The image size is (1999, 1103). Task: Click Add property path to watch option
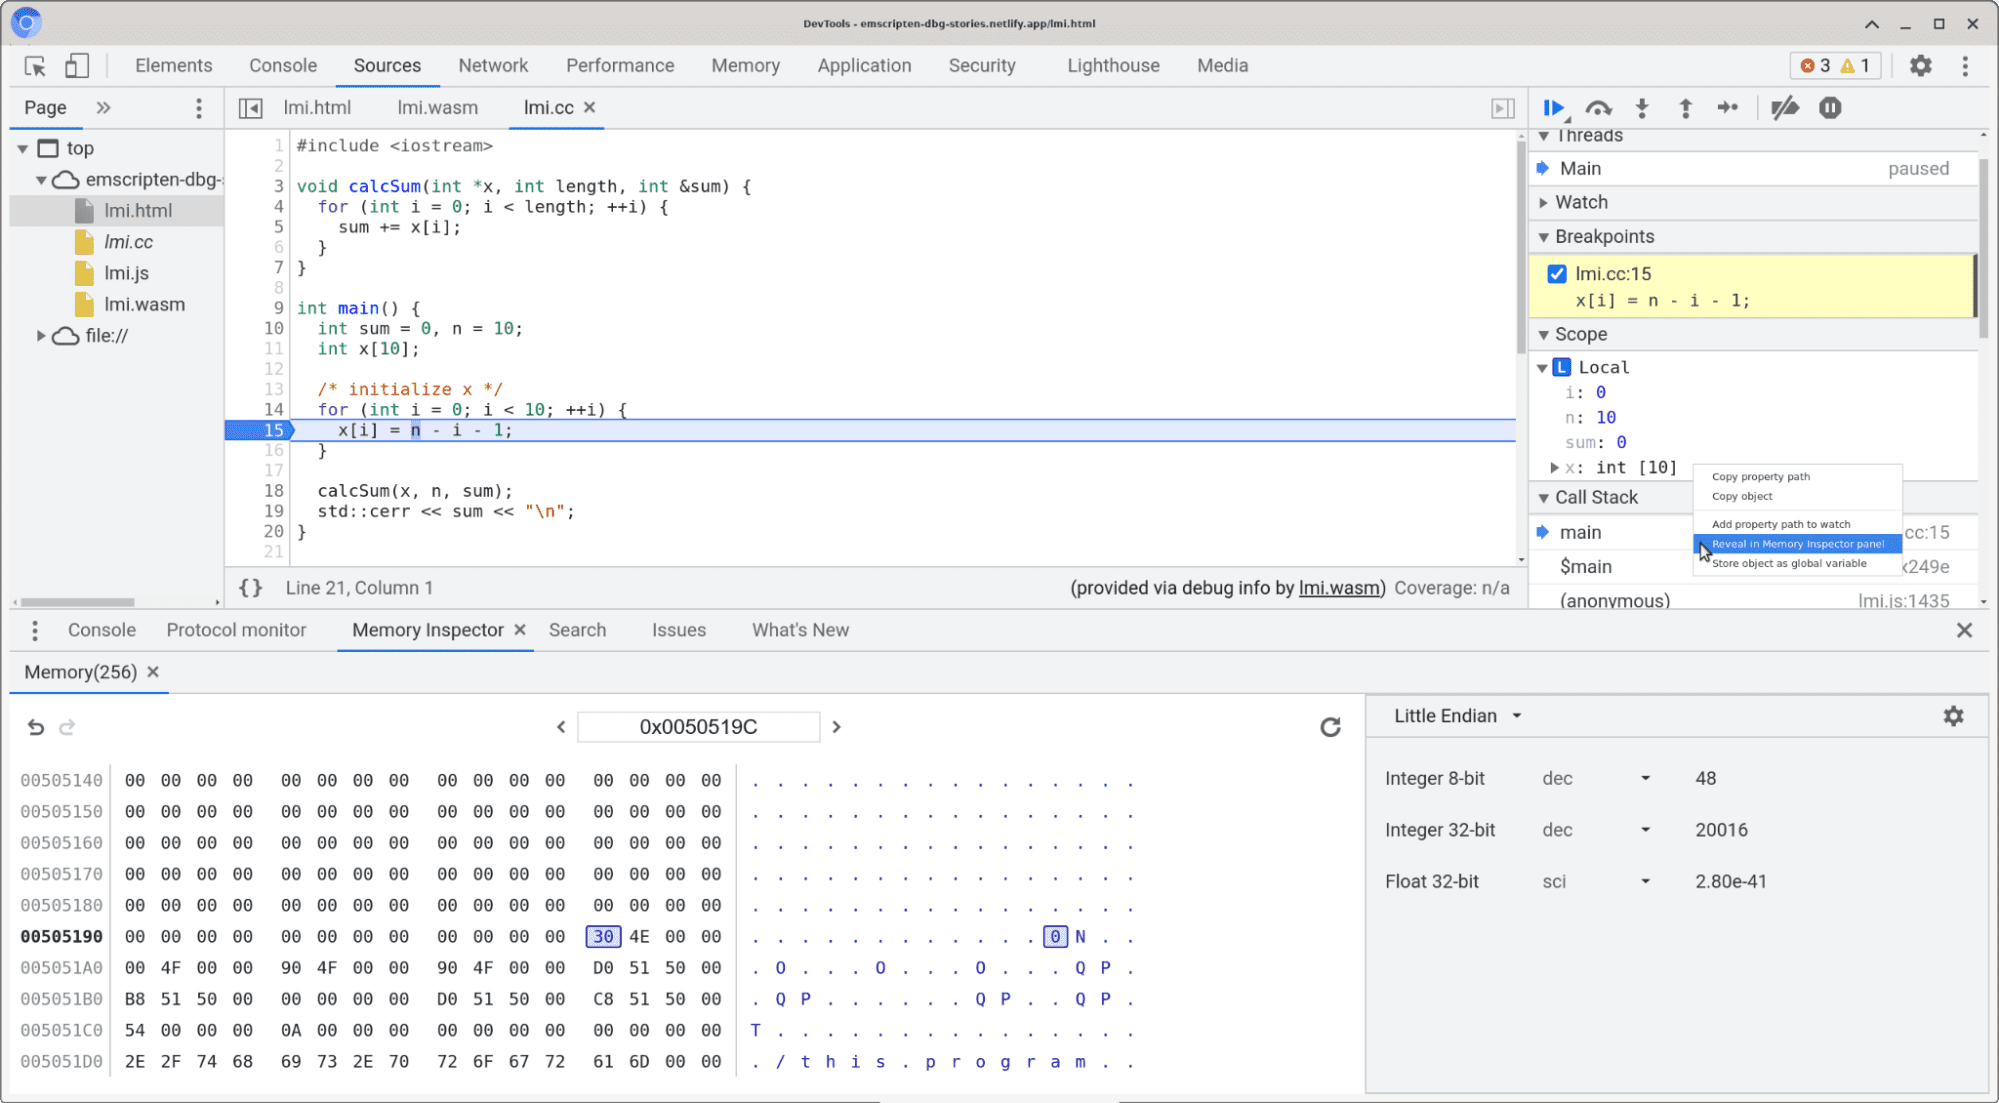[x=1782, y=524]
